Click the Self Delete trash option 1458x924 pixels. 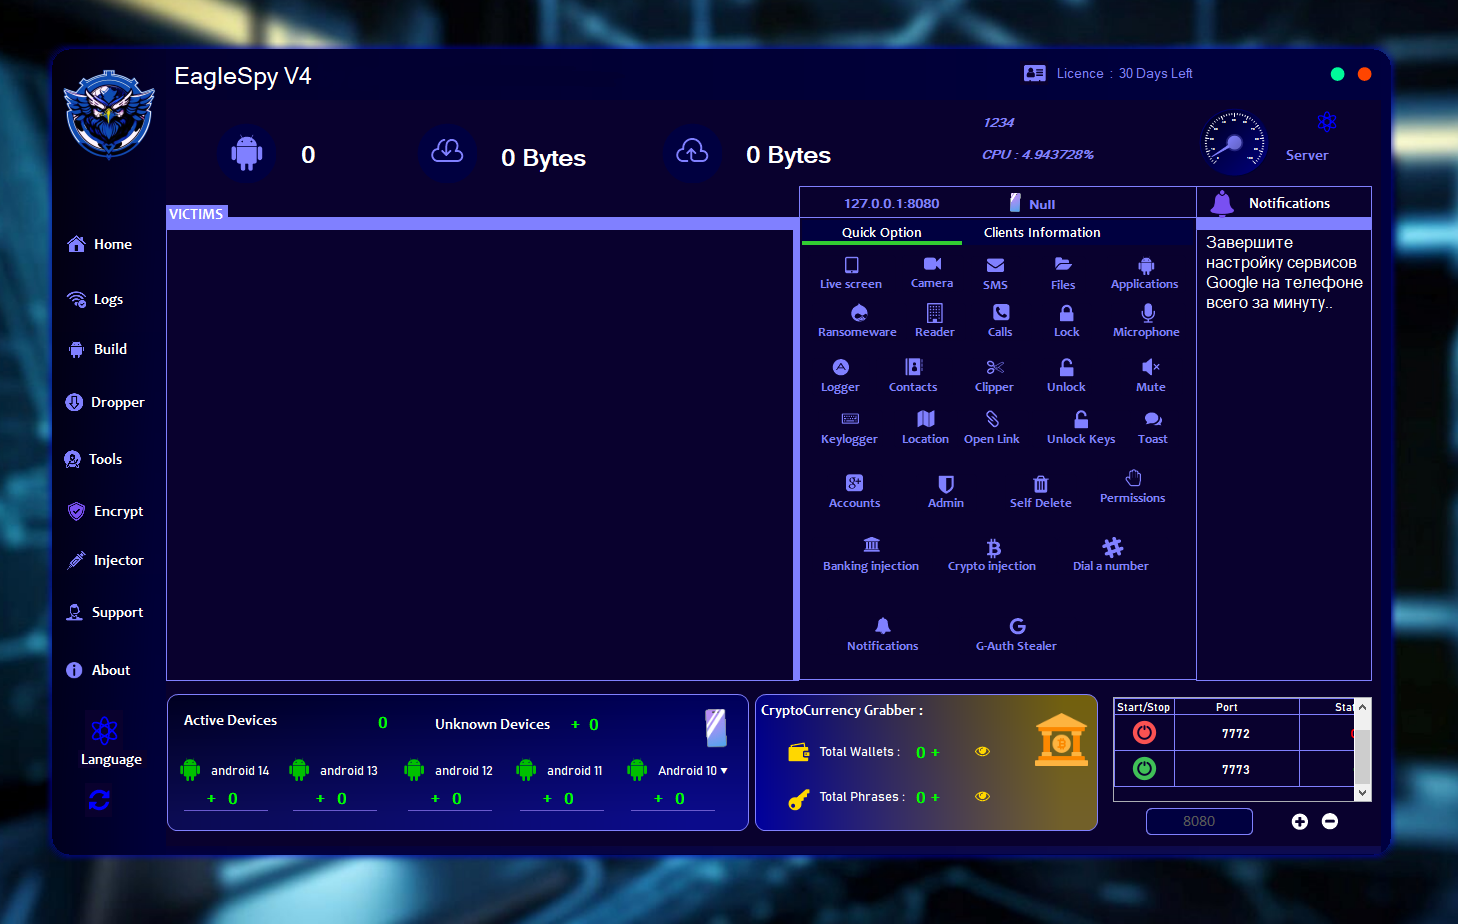[x=1041, y=491]
